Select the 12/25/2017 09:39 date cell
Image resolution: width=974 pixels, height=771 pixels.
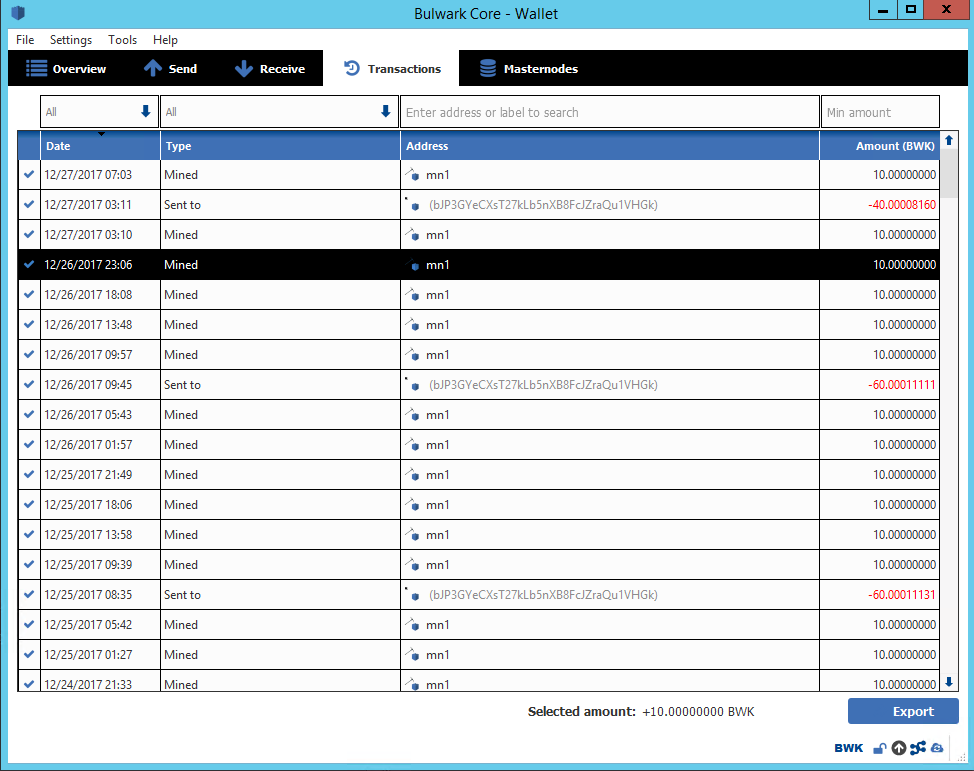(100, 565)
